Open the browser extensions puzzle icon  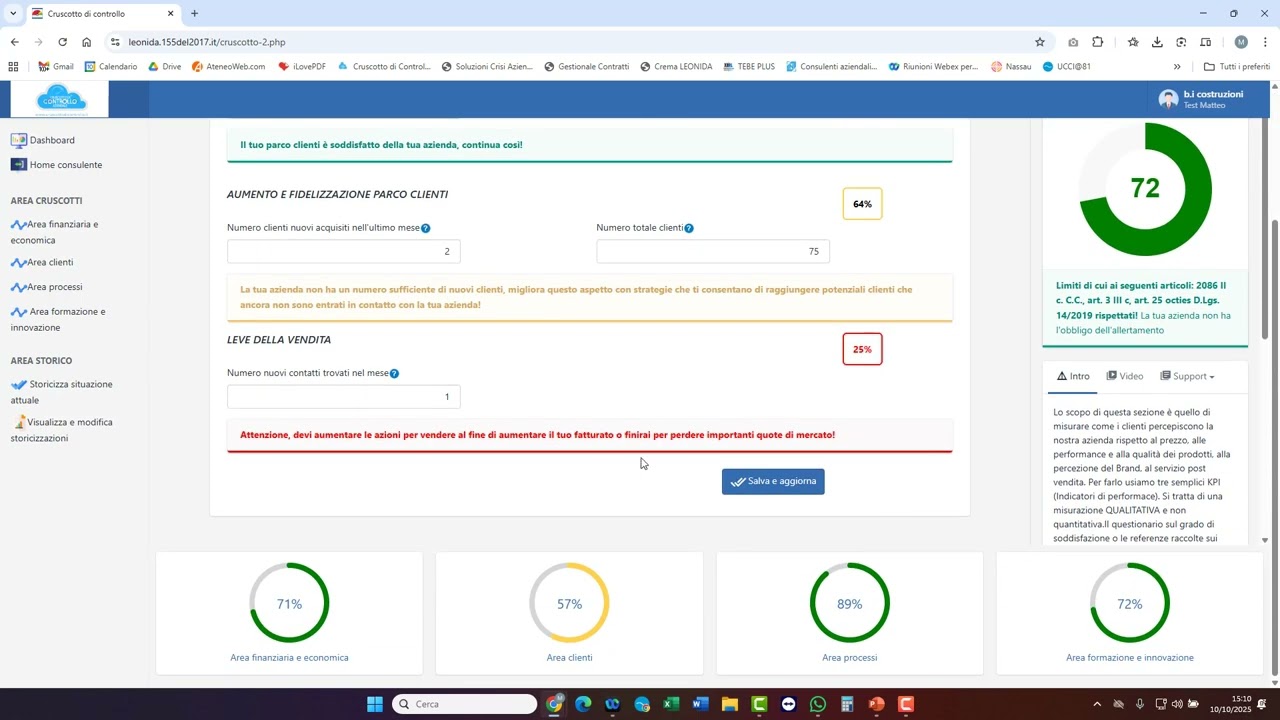(x=1098, y=42)
